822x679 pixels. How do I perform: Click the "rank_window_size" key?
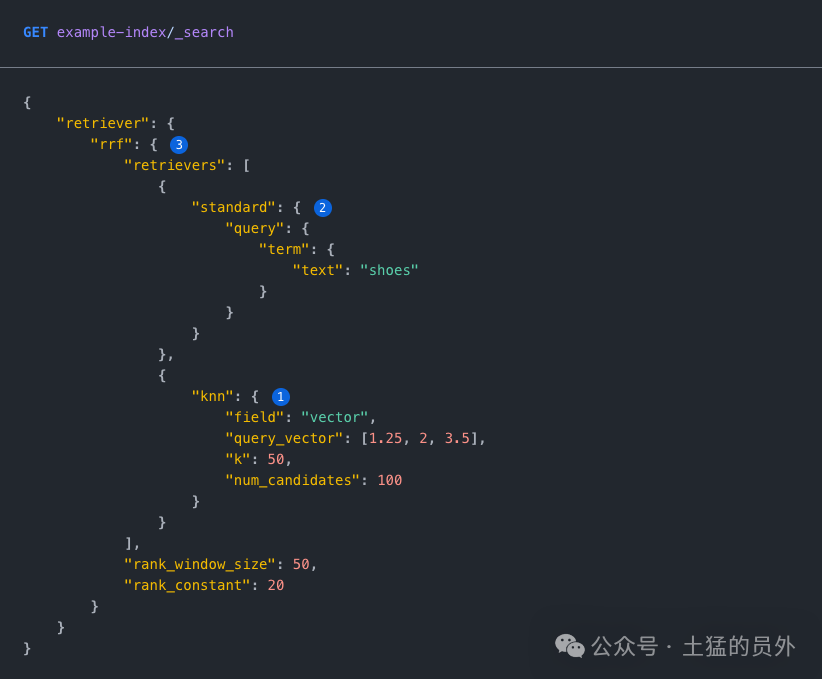[200, 564]
